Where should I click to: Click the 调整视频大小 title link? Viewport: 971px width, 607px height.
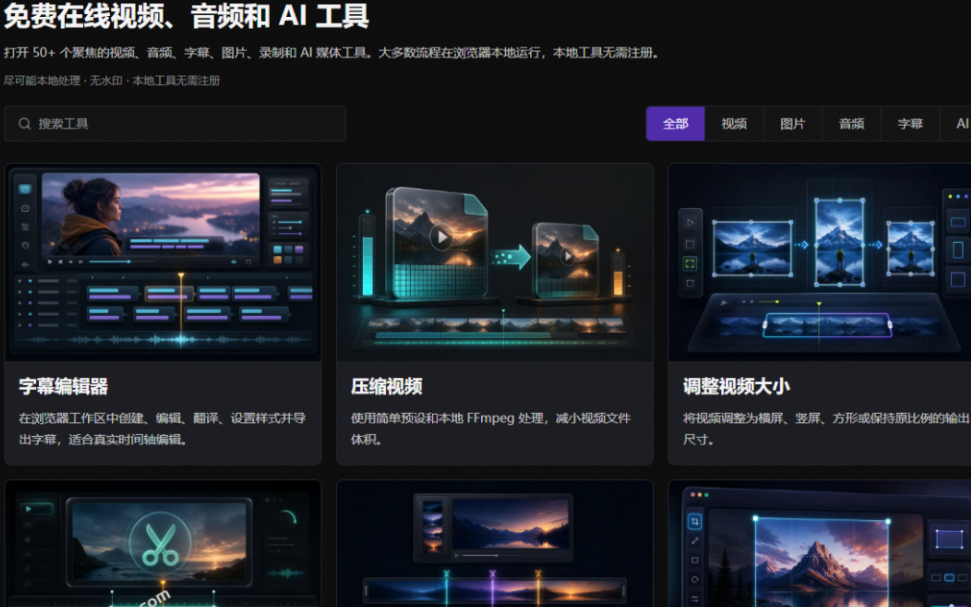click(x=736, y=386)
